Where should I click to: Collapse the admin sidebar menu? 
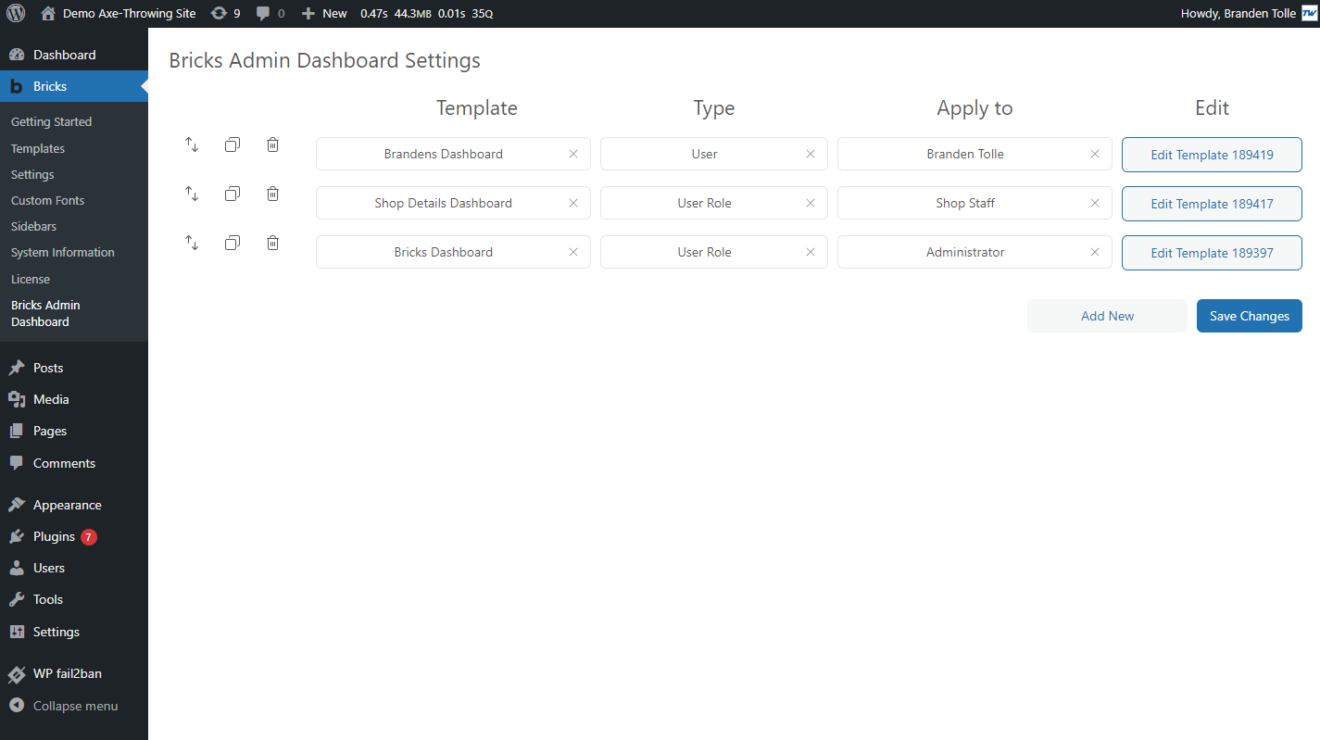pyautogui.click(x=75, y=706)
